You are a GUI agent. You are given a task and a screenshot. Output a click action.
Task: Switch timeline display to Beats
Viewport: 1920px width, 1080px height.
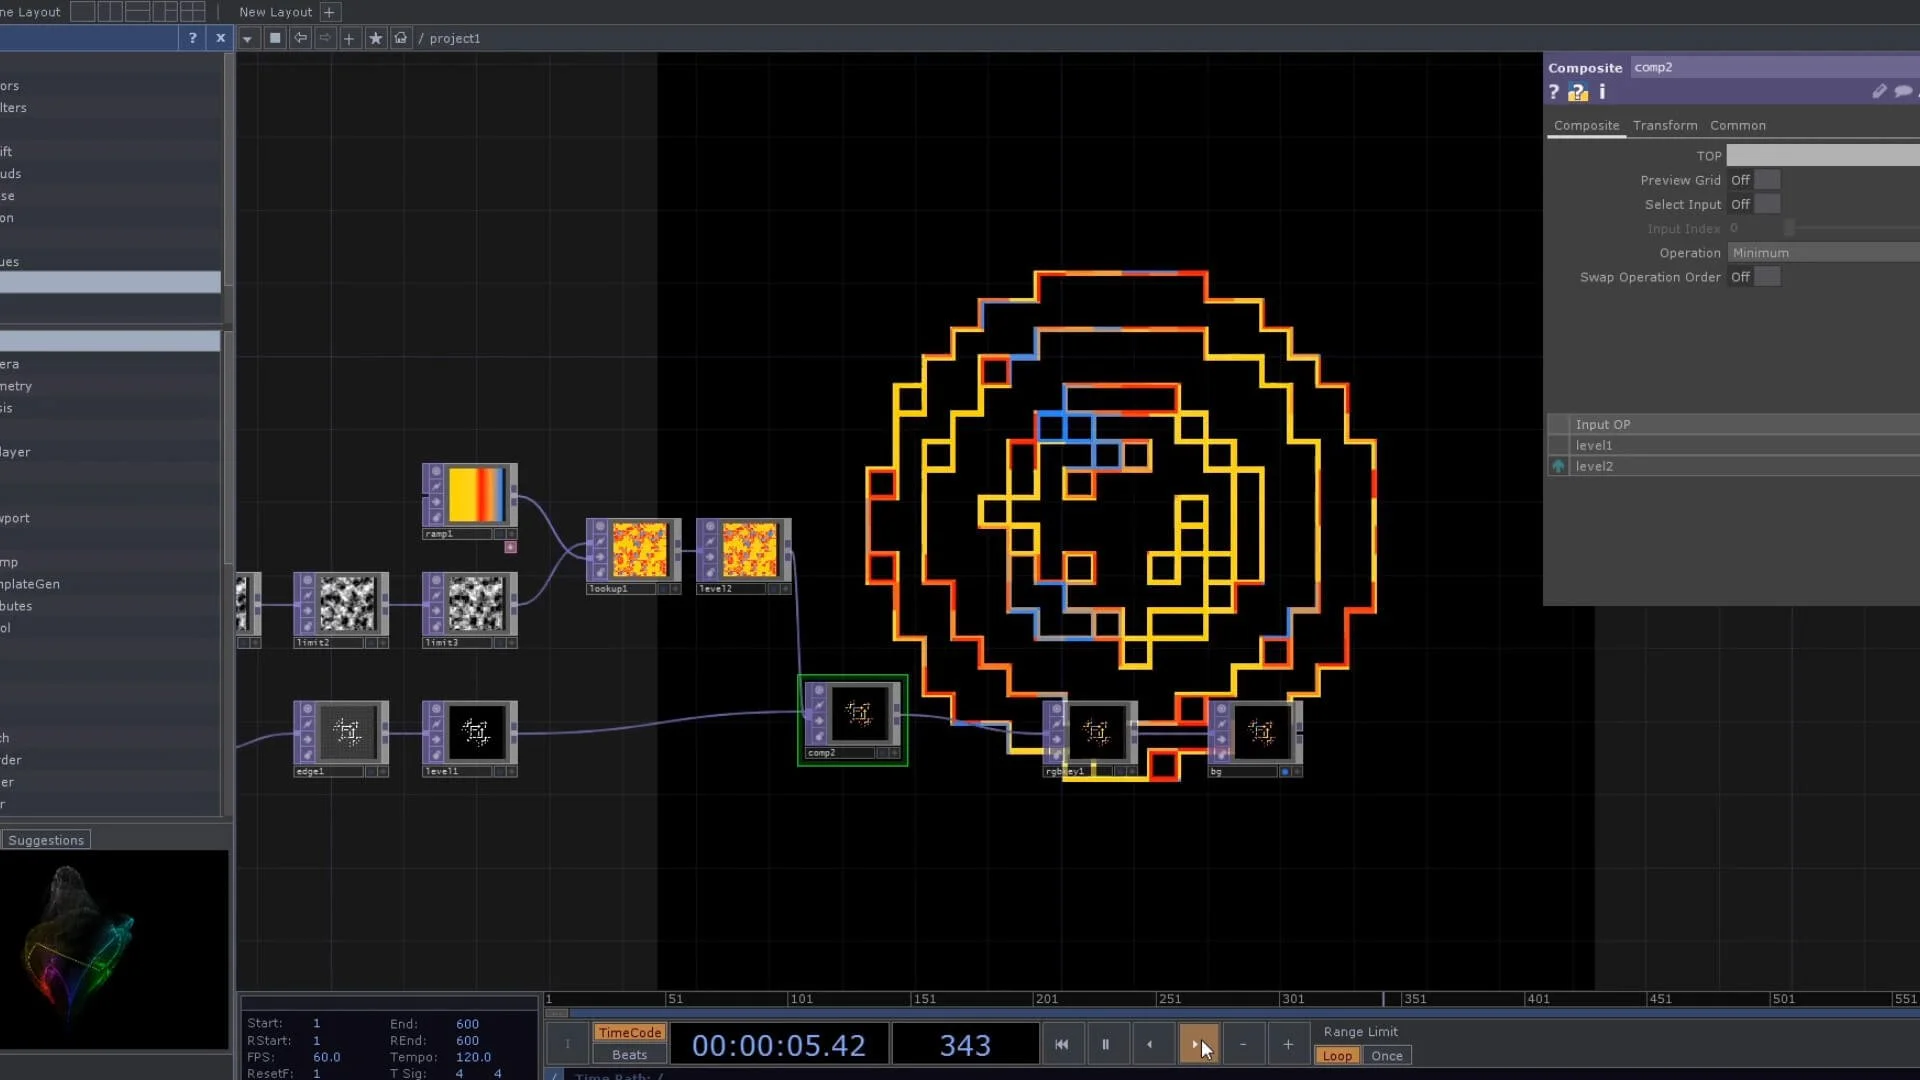tap(629, 1055)
